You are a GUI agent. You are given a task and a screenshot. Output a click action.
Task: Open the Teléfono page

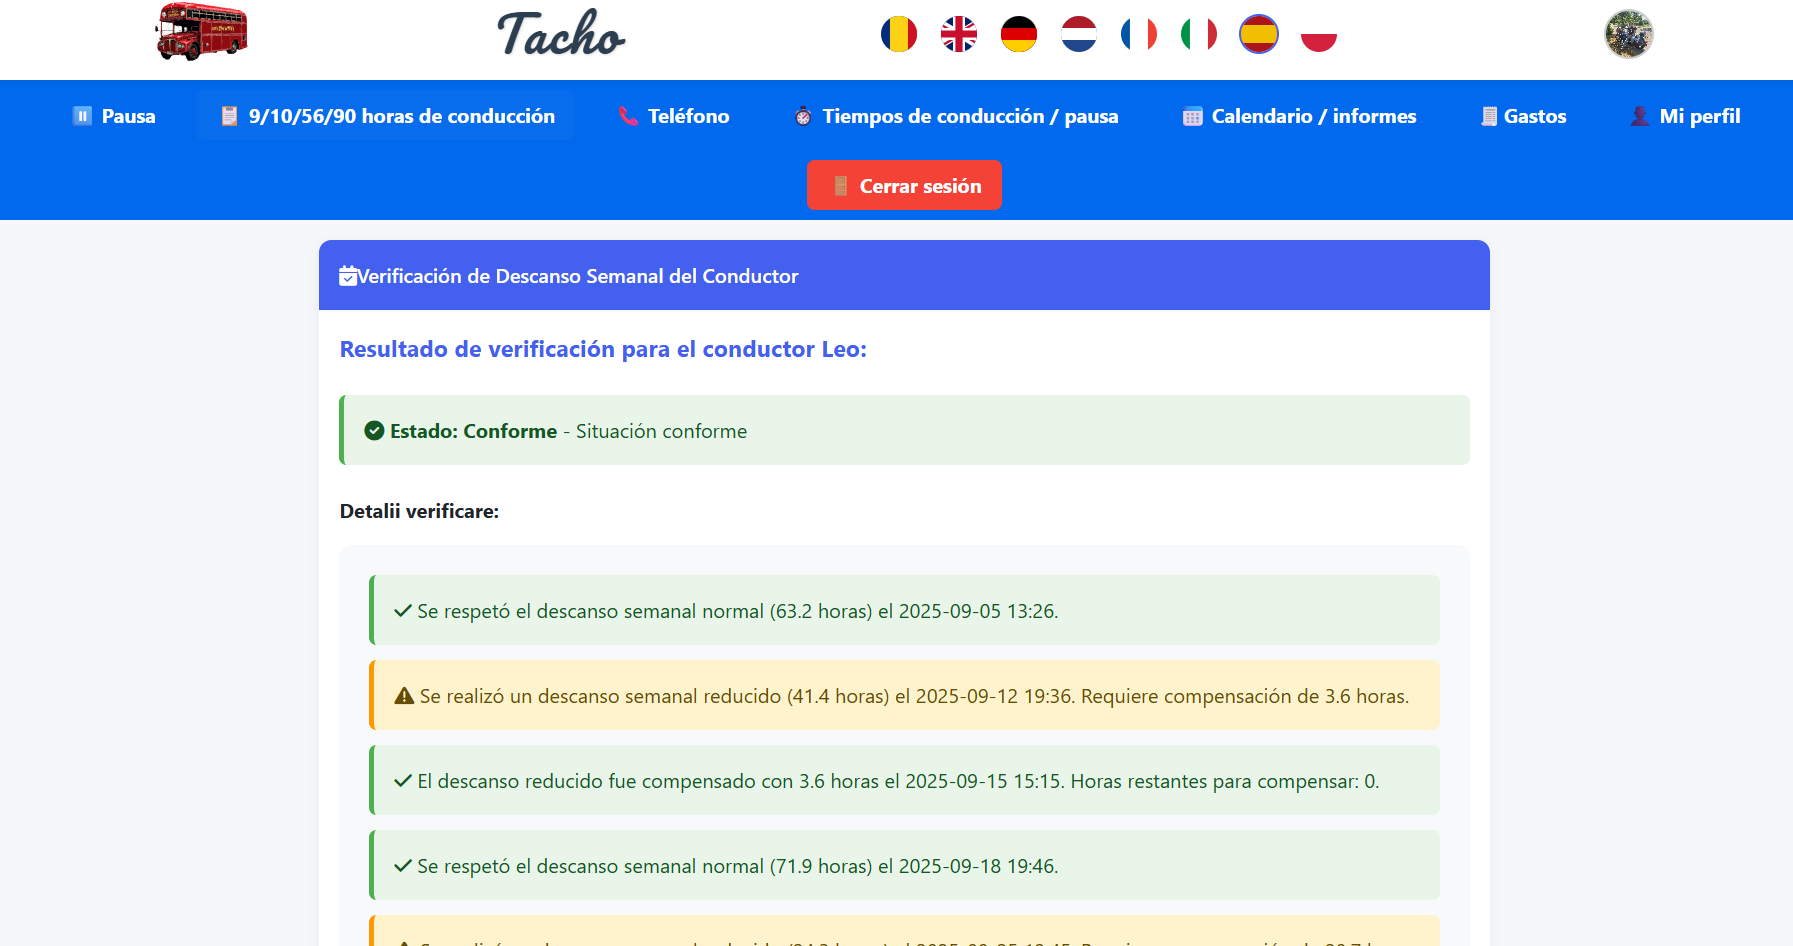674,116
